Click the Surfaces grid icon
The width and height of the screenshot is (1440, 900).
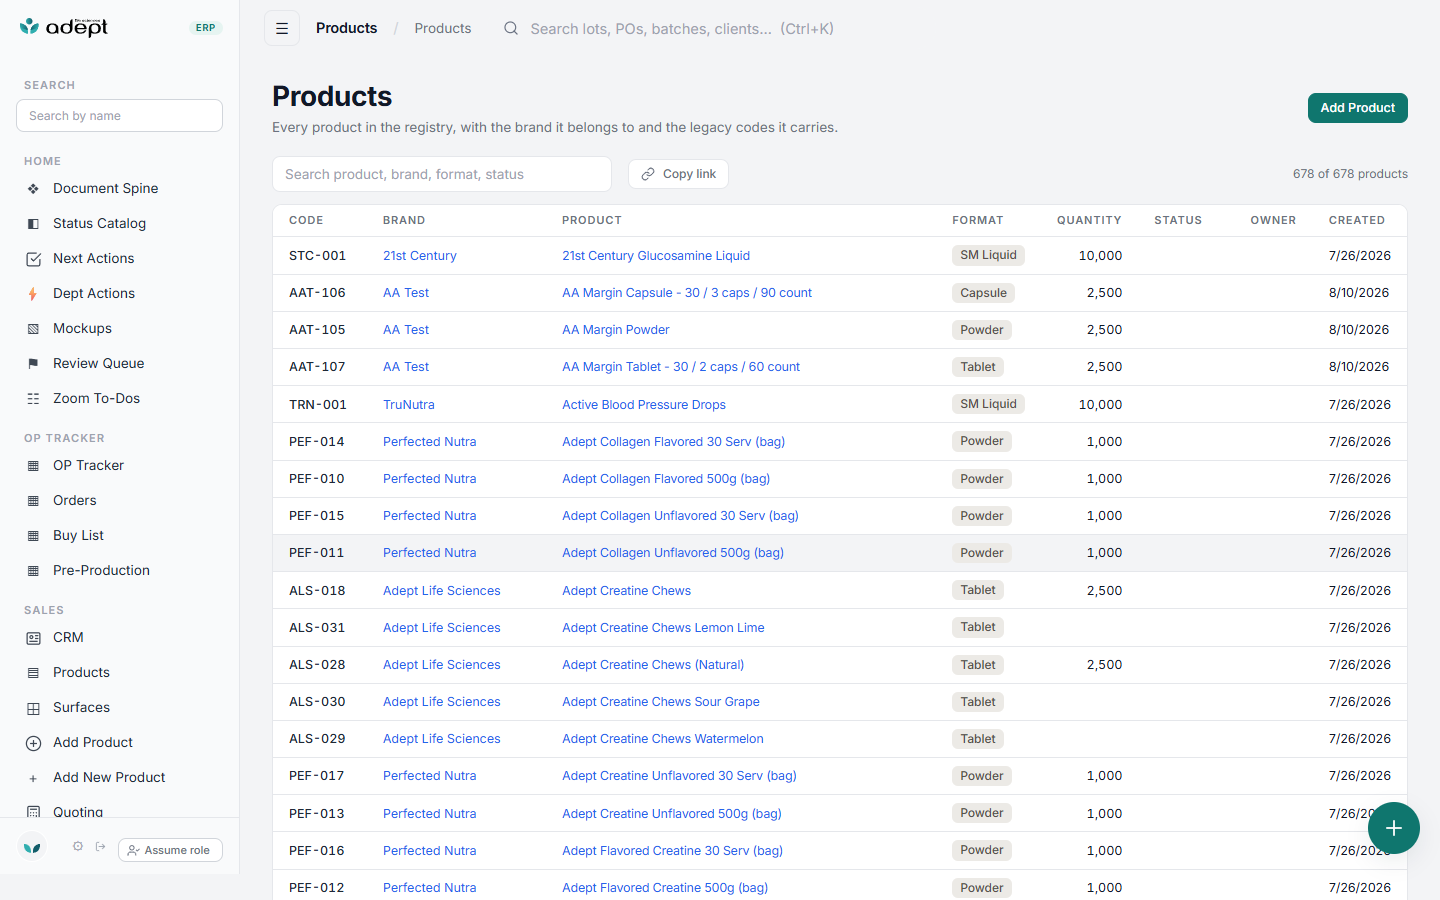33,708
